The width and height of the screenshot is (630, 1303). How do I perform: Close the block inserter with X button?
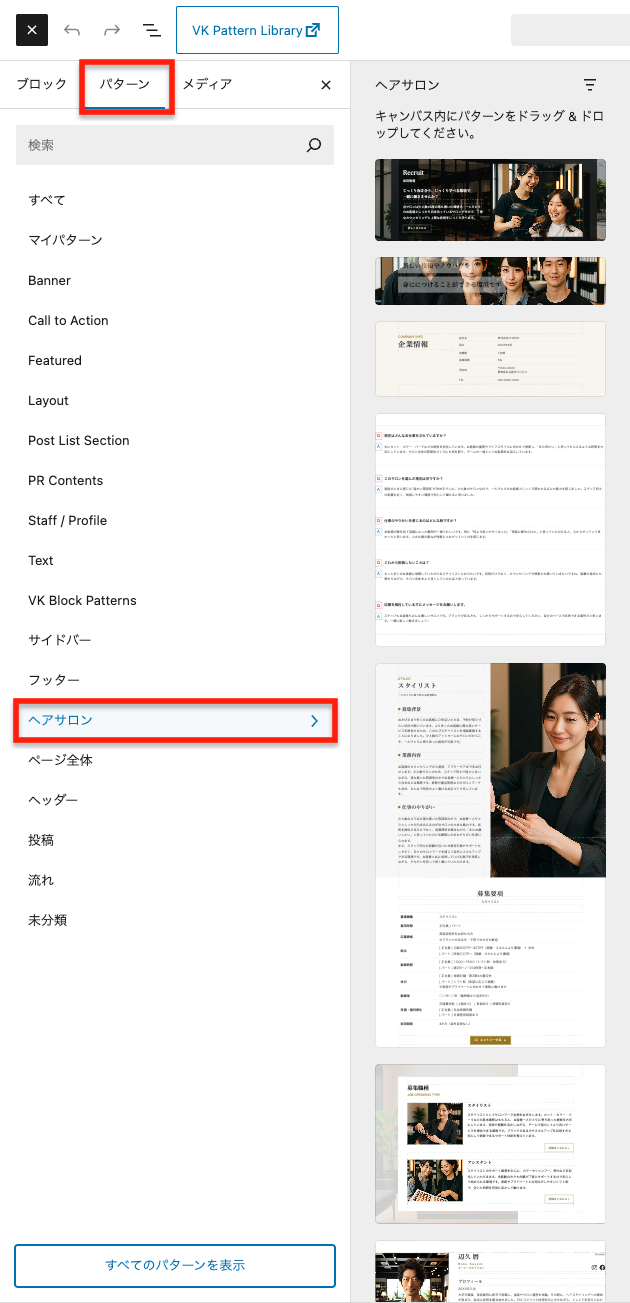click(32, 30)
